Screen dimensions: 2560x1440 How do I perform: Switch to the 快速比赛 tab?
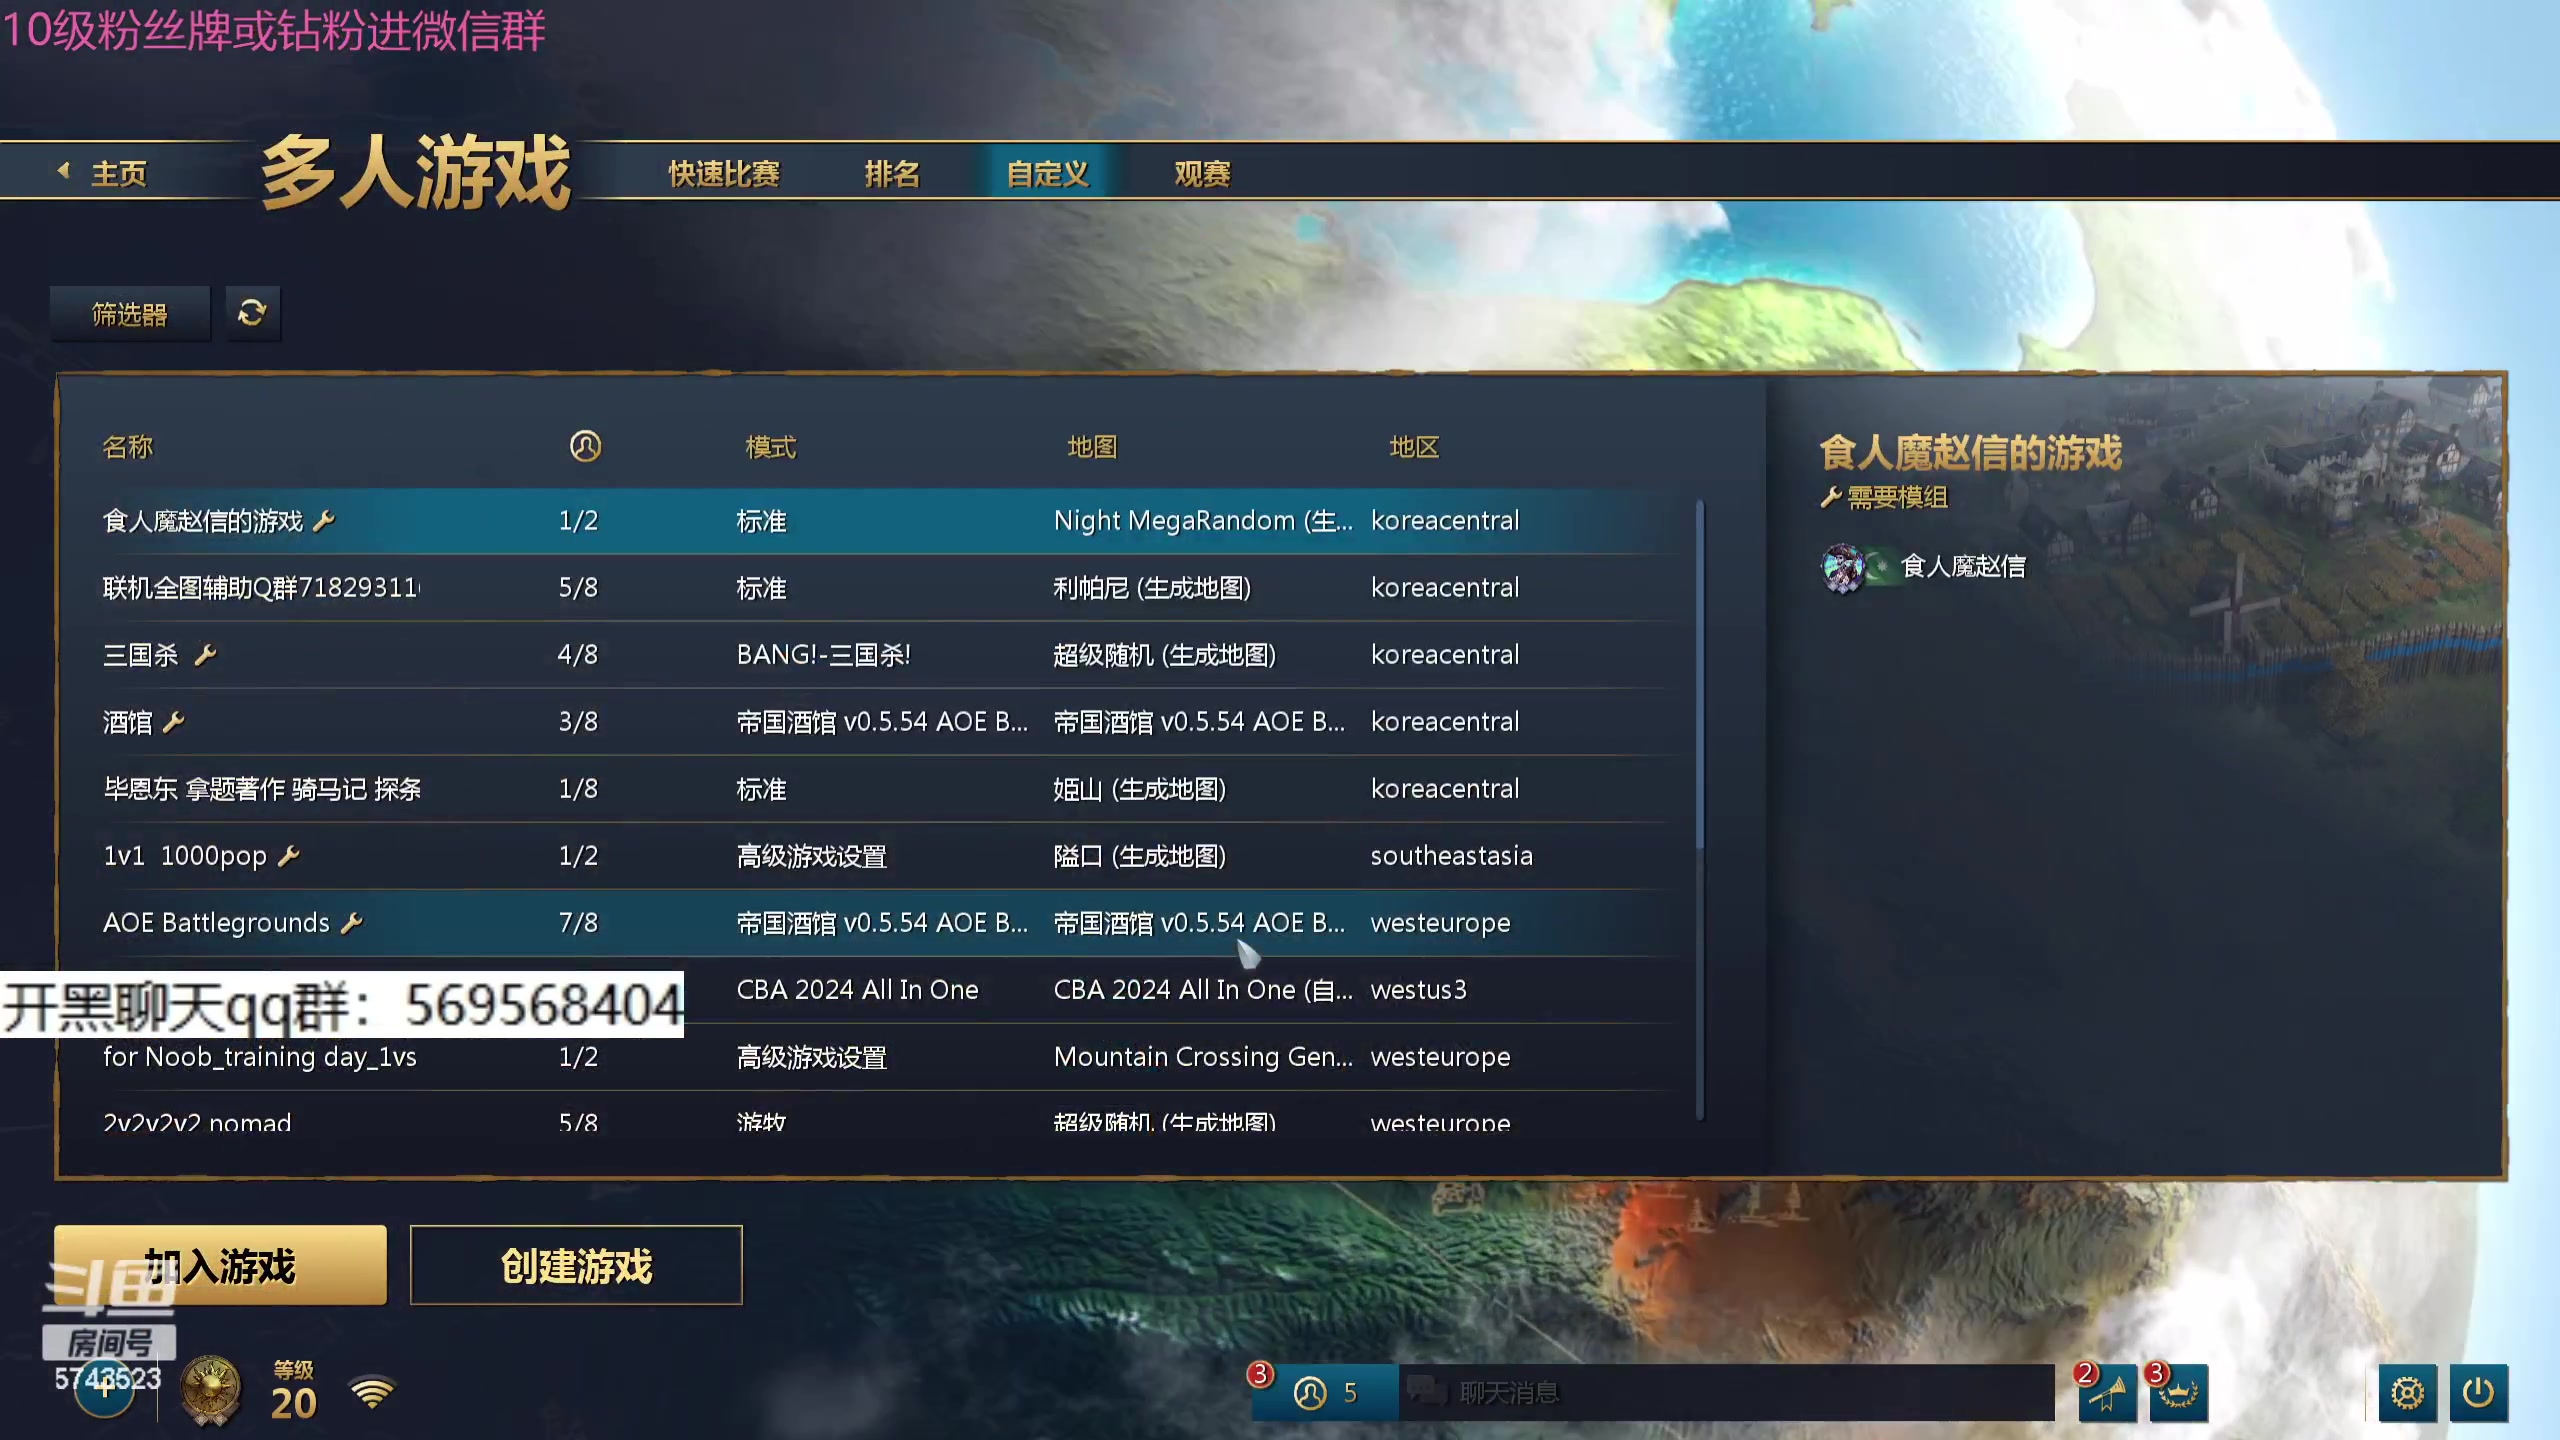click(724, 174)
